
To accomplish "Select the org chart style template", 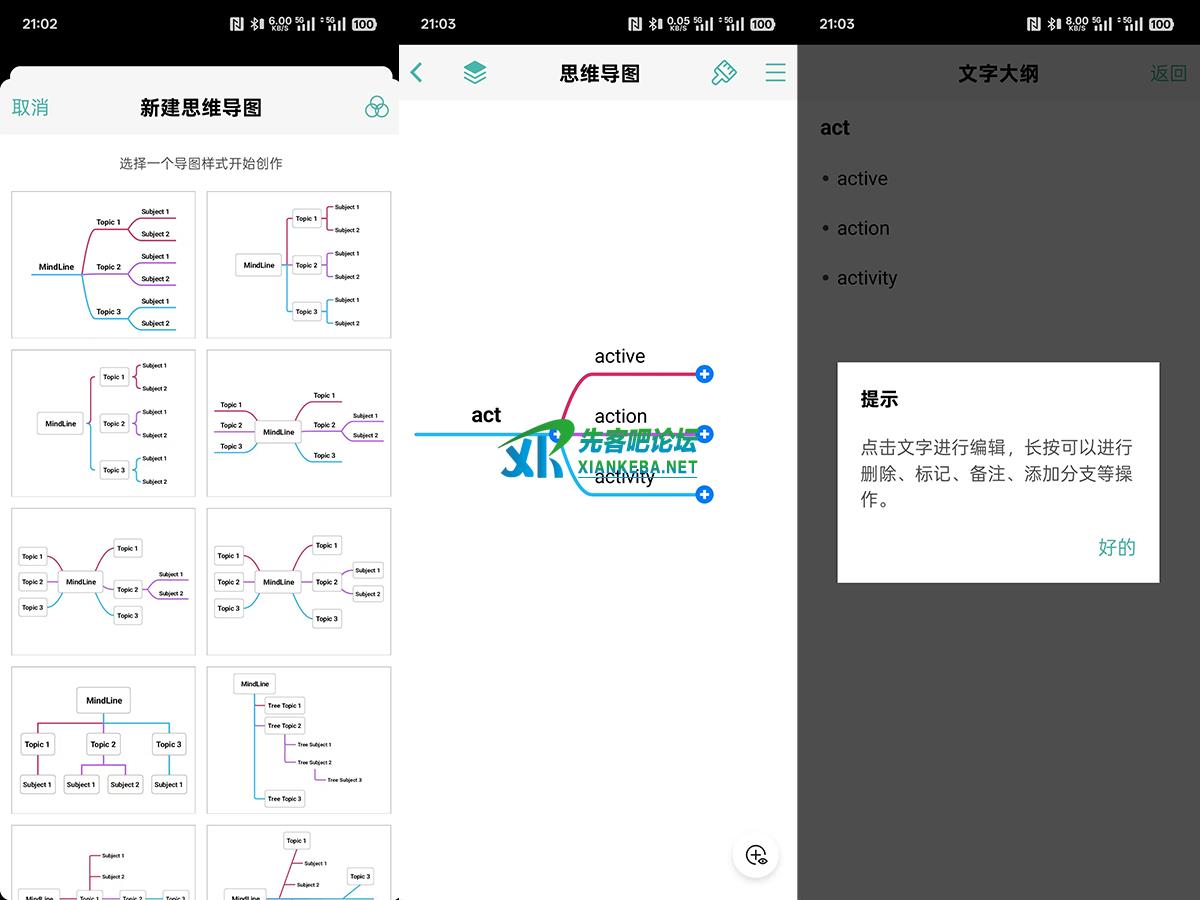I will (103, 740).
